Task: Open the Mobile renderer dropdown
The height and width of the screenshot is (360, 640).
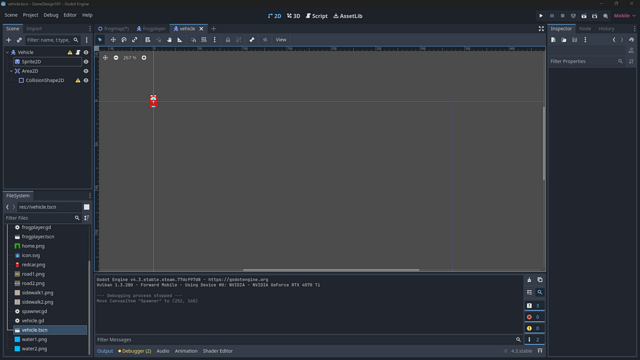Action: (624, 16)
